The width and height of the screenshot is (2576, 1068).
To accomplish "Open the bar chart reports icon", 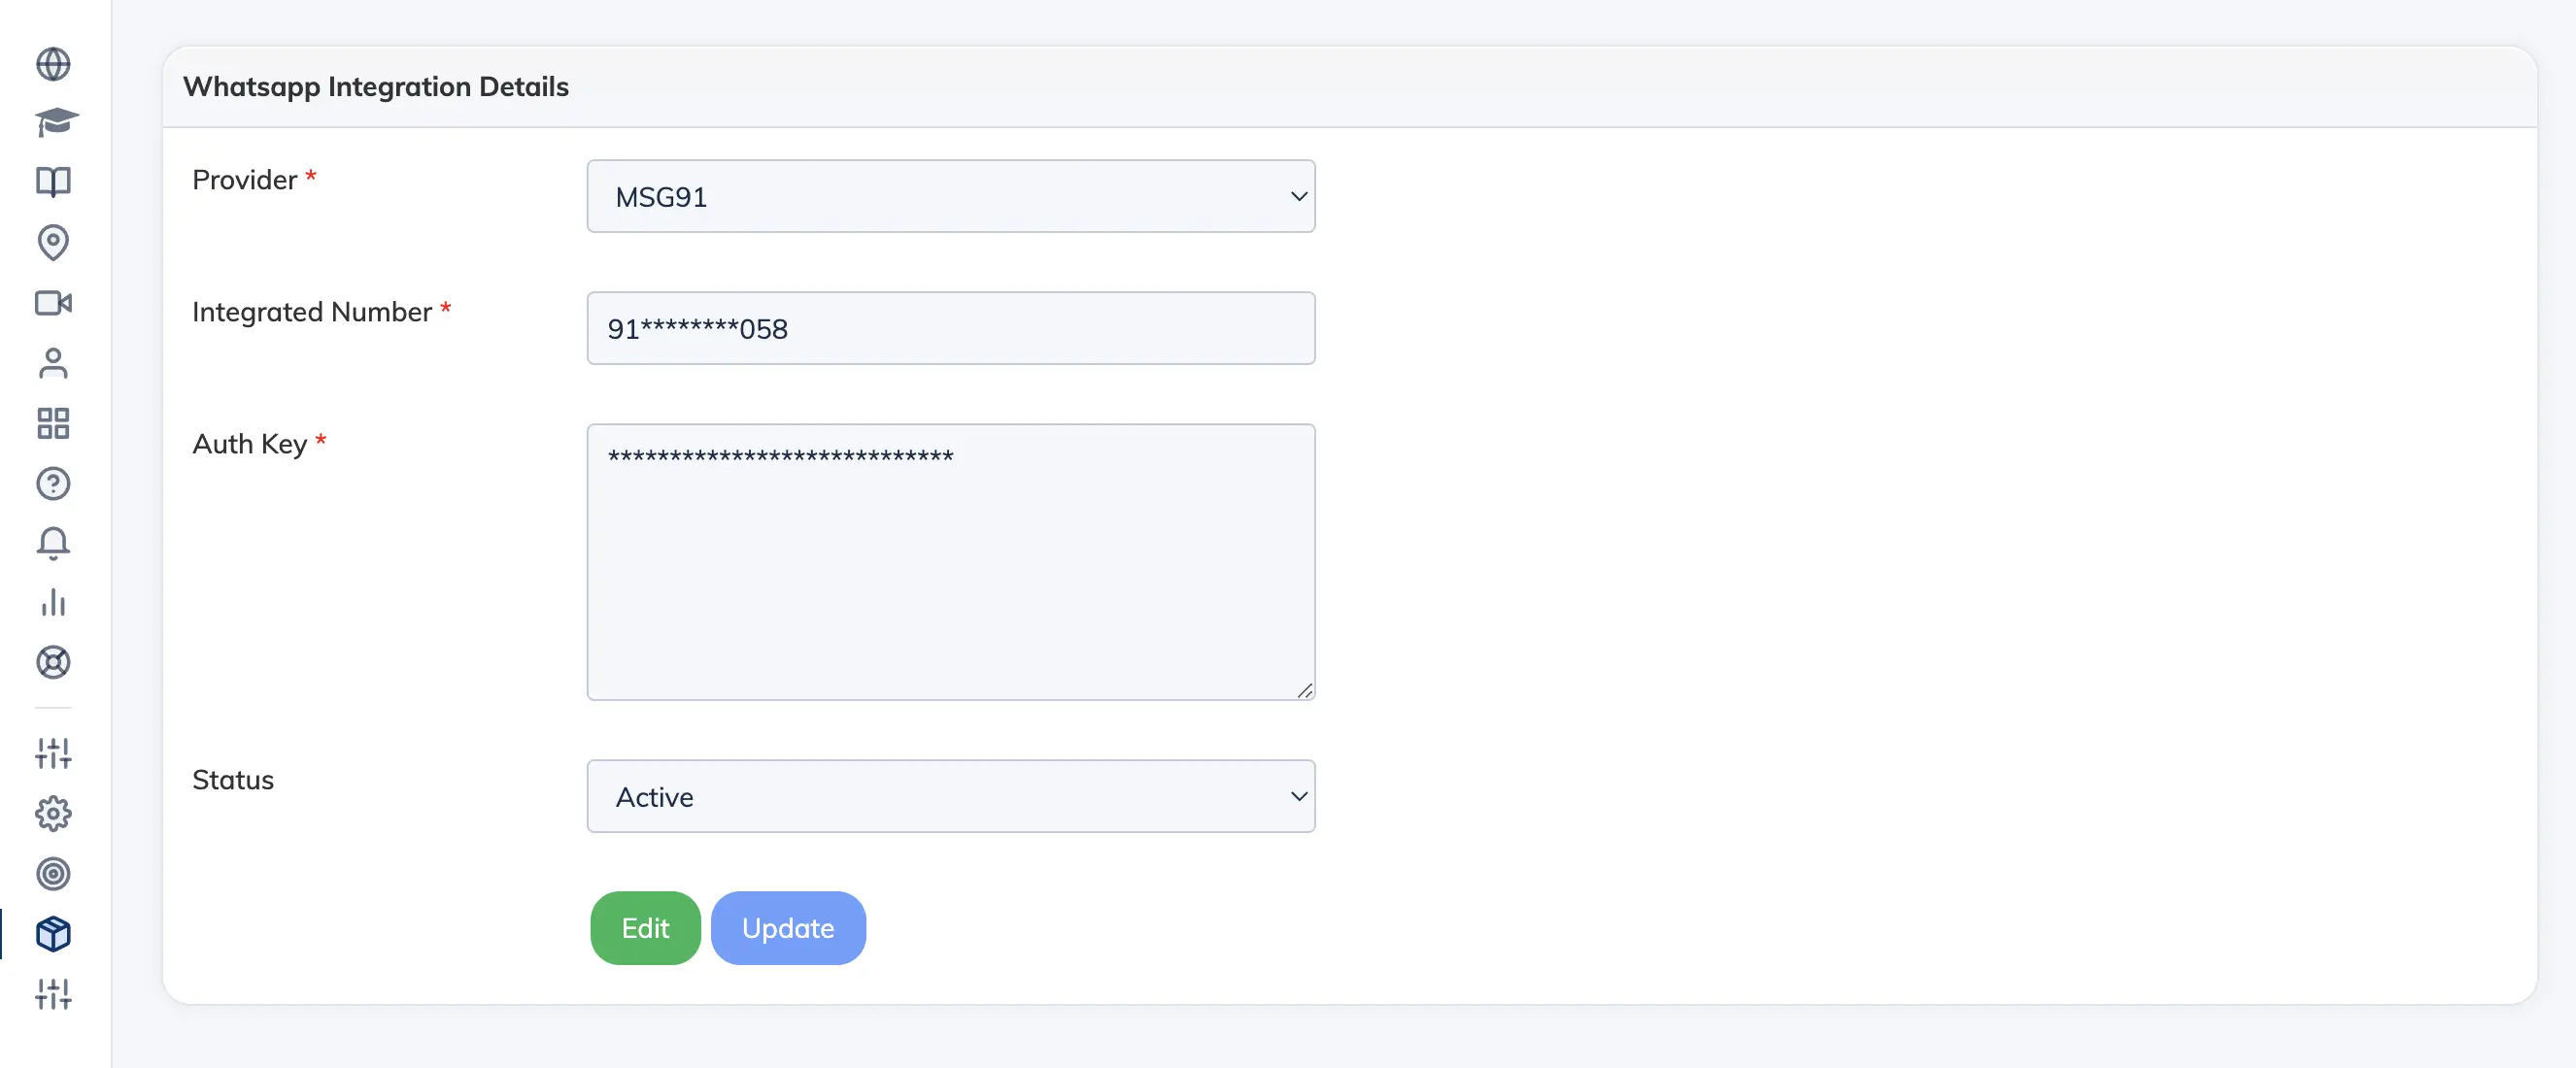I will [53, 602].
